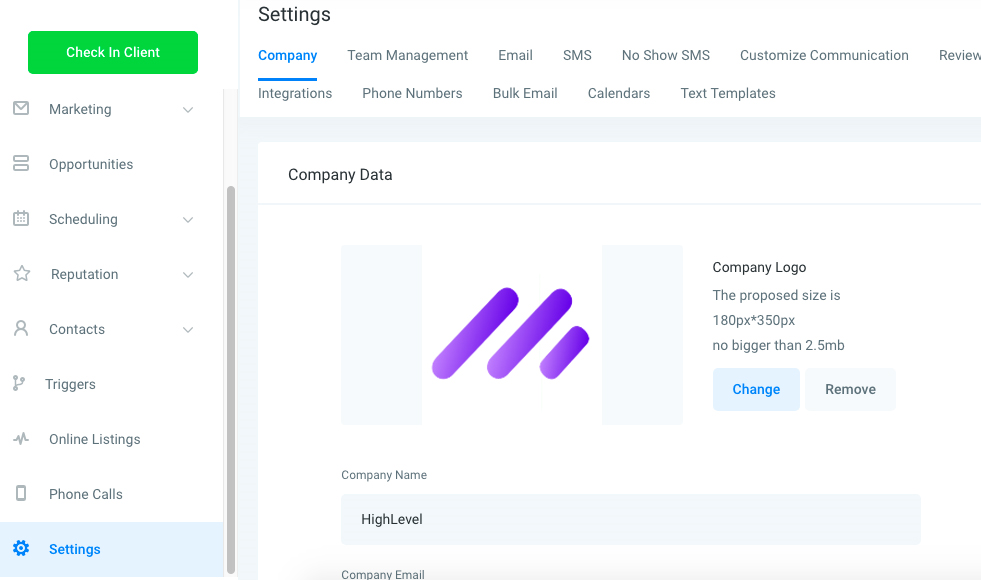The image size is (981, 580).
Task: Expand the Reputation menu chevron
Action: point(188,275)
